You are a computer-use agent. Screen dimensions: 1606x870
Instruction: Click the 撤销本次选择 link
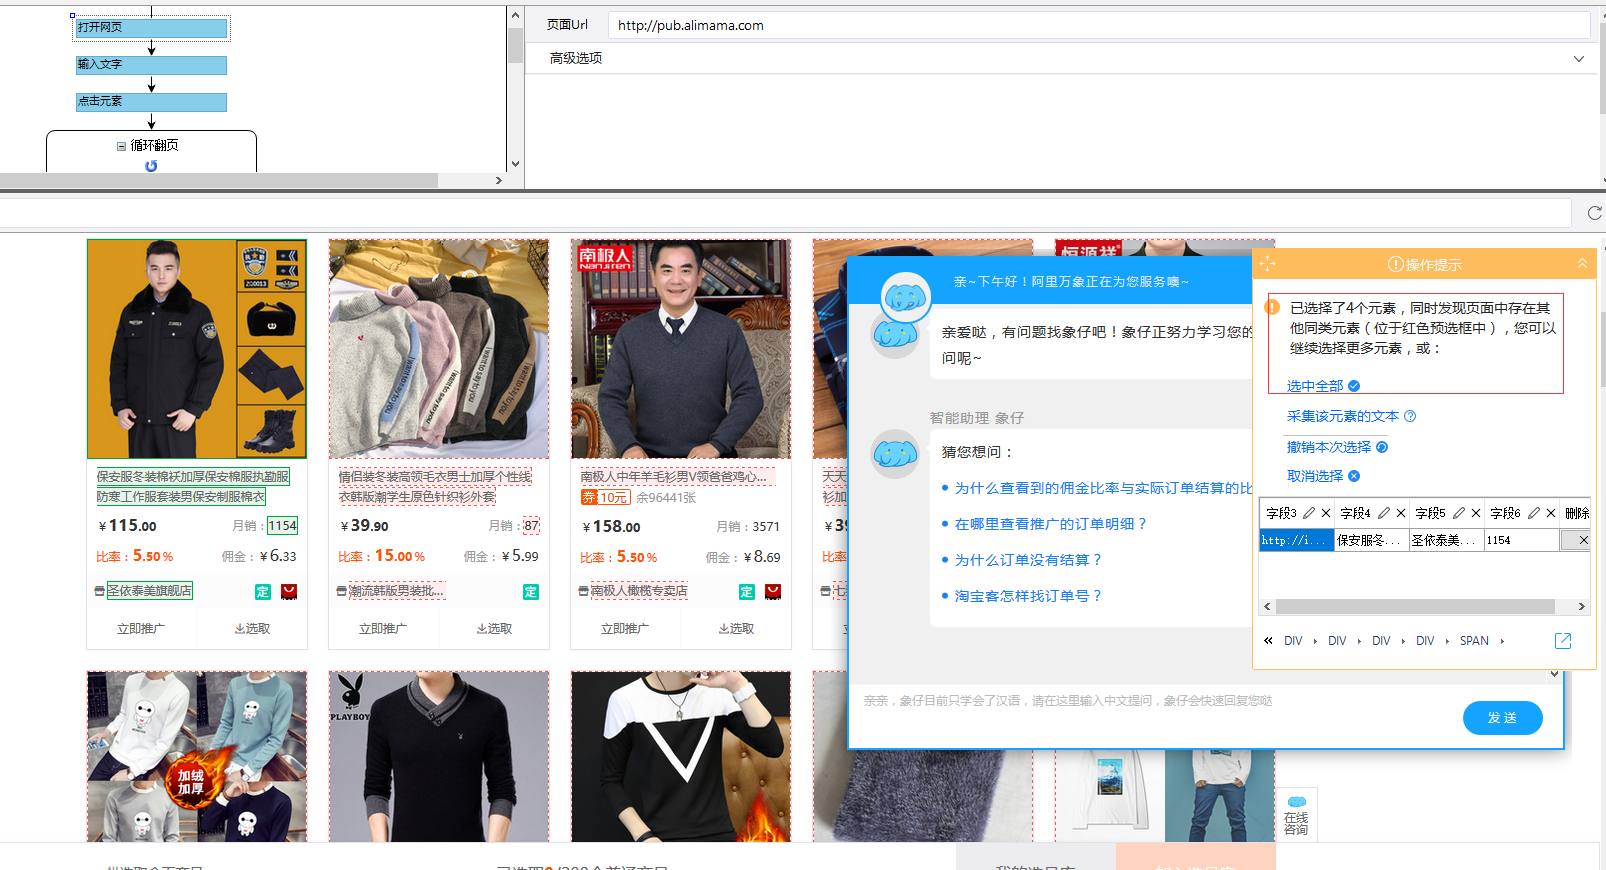[x=1329, y=447]
